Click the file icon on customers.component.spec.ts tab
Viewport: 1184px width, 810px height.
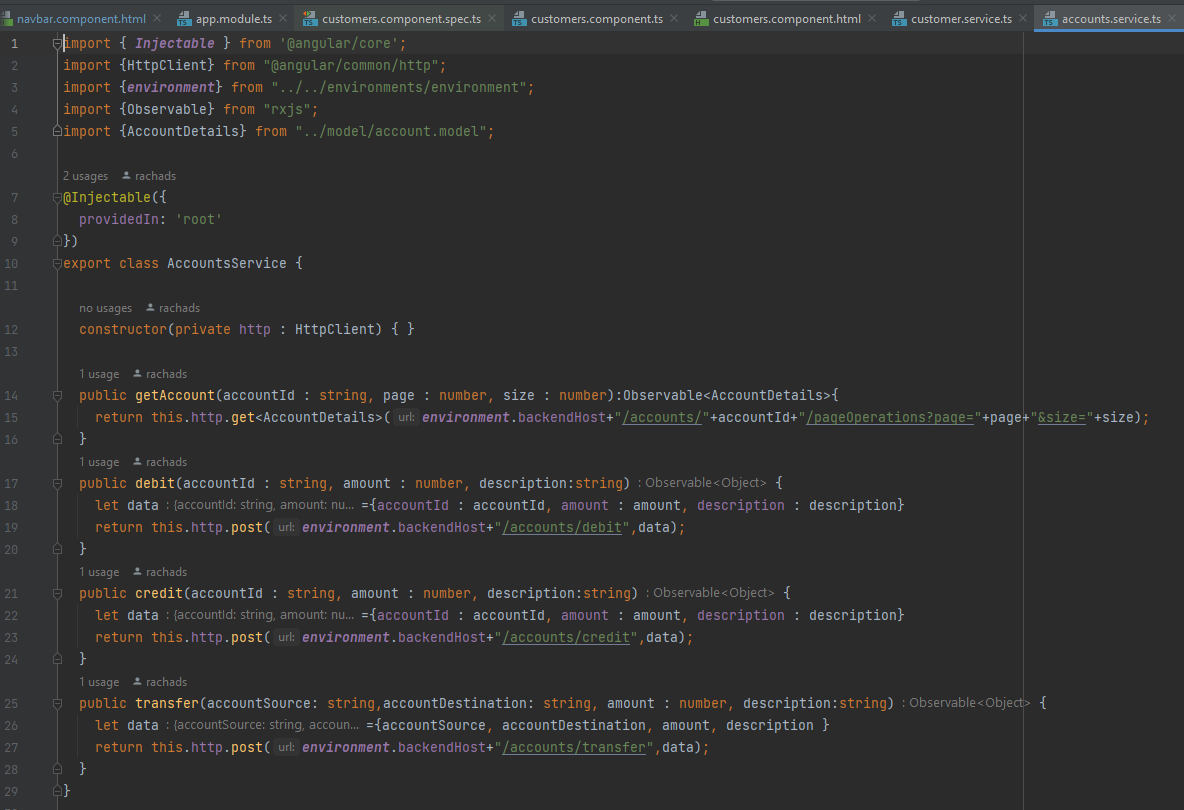point(310,17)
